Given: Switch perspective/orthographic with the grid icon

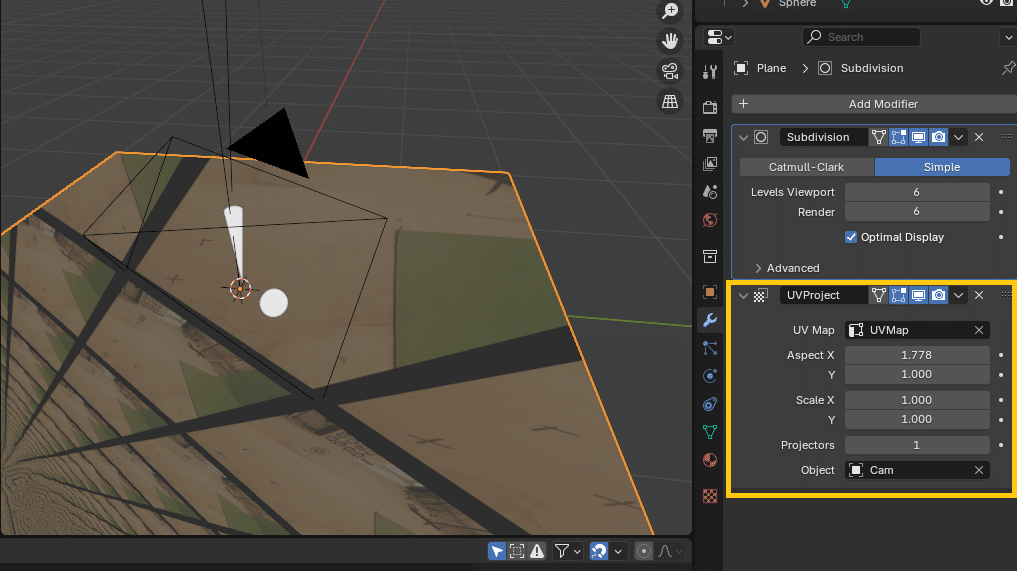Looking at the screenshot, I should pos(670,101).
